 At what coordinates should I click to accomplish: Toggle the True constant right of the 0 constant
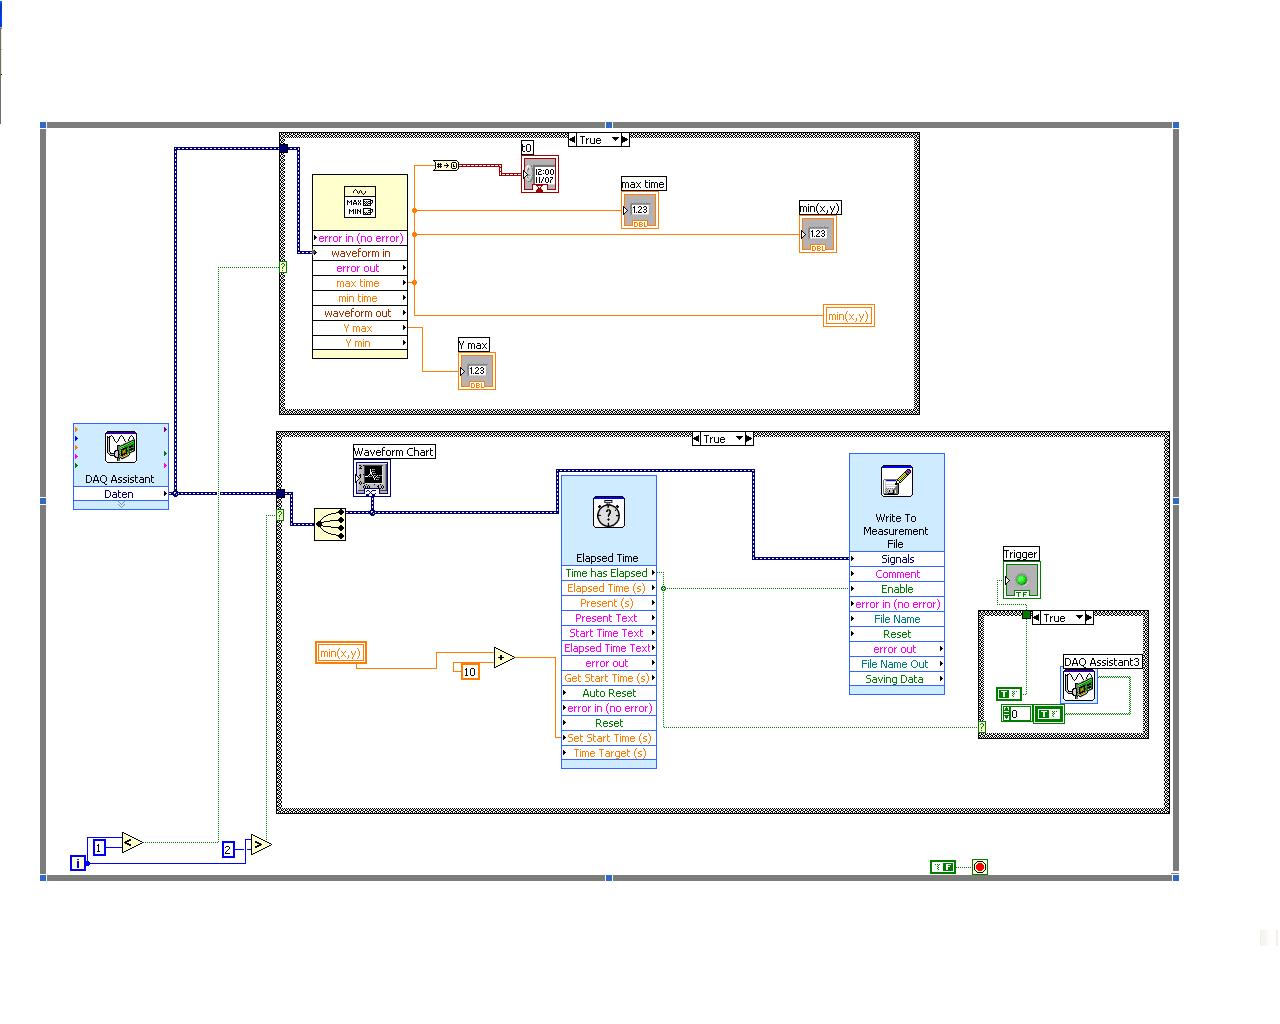[1048, 714]
